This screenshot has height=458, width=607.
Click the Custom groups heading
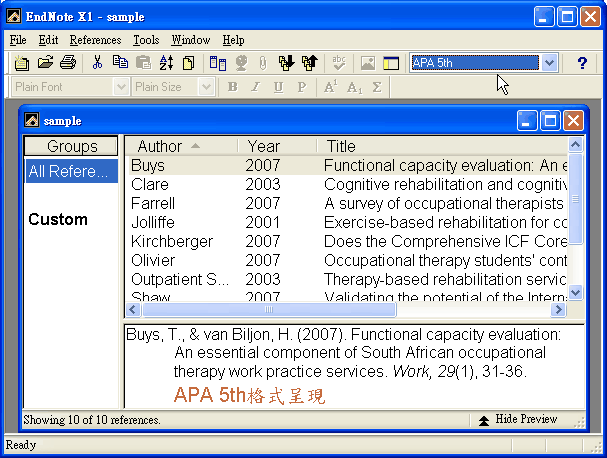pos(58,220)
